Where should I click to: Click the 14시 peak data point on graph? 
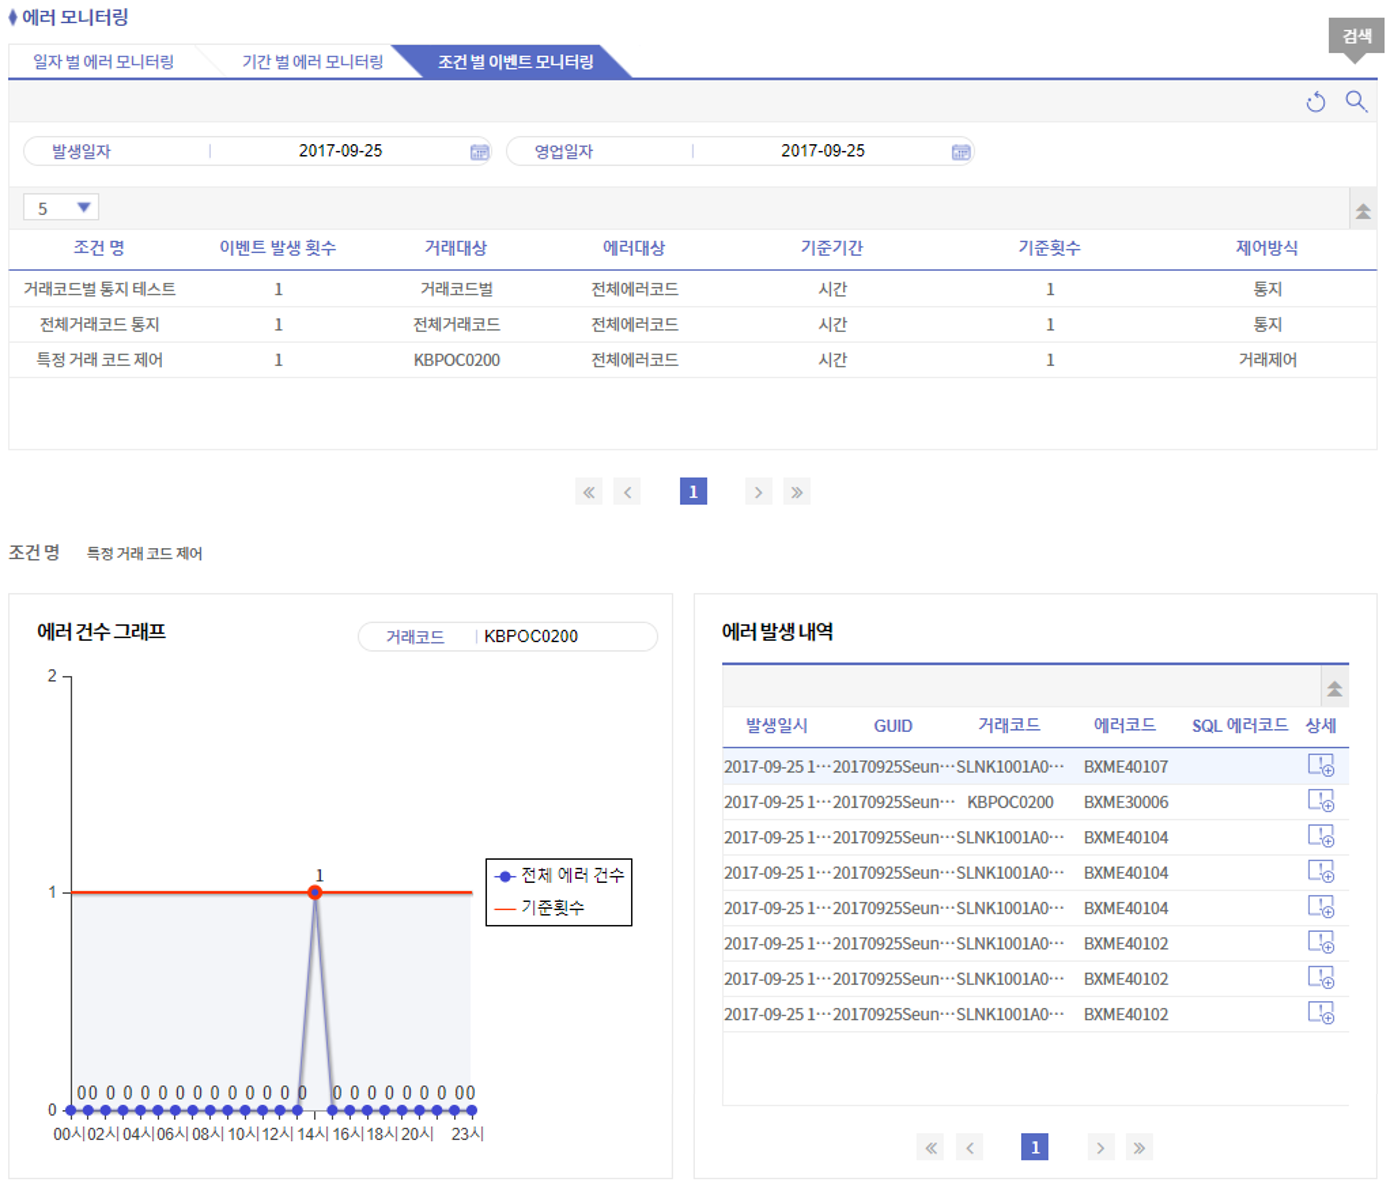[315, 892]
